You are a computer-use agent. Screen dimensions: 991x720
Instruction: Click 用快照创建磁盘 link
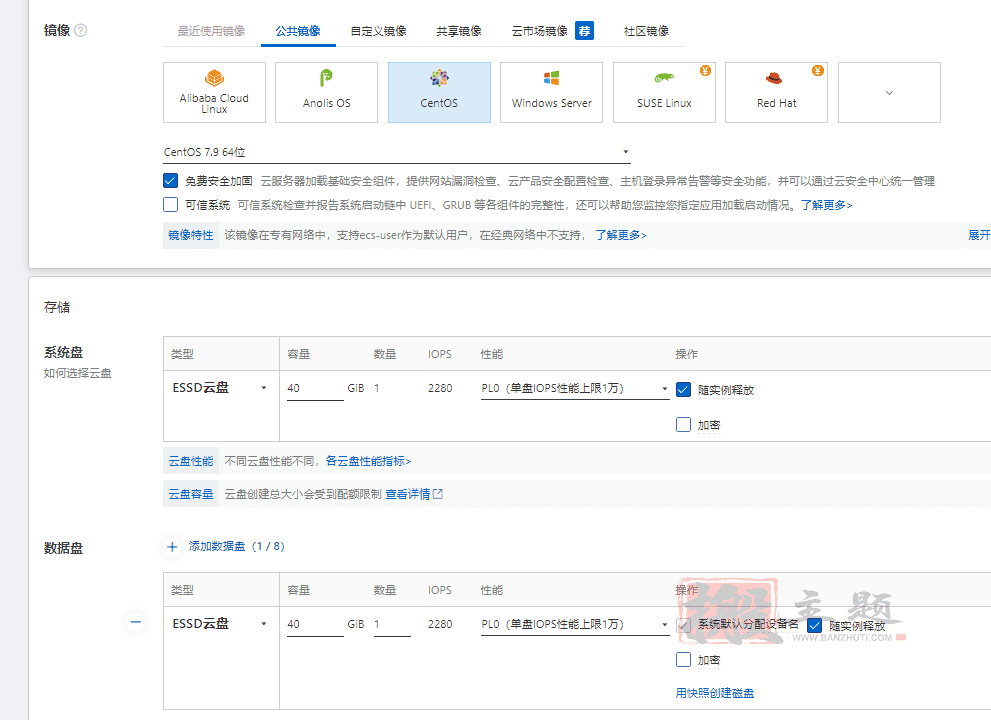[715, 693]
